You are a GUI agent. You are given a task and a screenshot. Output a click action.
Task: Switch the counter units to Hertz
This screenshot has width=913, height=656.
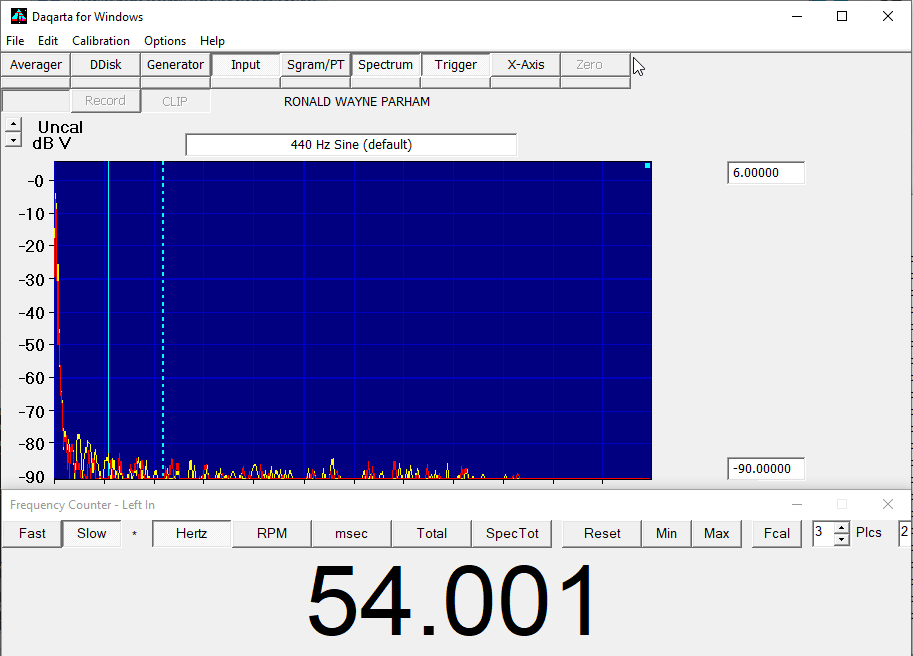(x=191, y=533)
